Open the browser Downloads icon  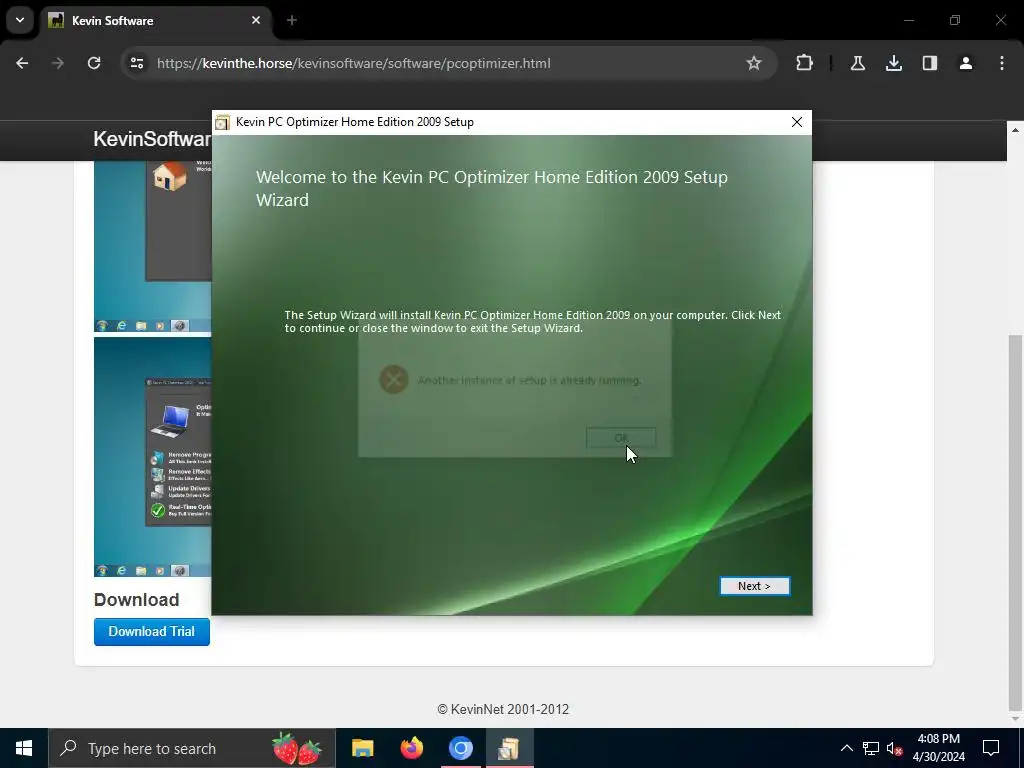[893, 63]
